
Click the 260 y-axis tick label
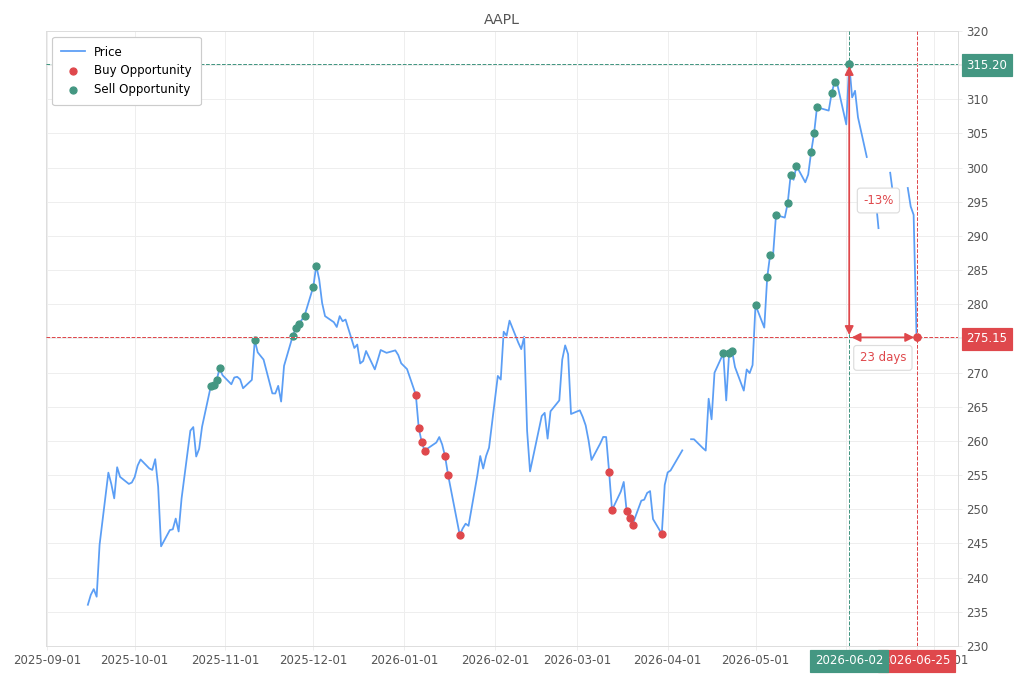(x=977, y=442)
